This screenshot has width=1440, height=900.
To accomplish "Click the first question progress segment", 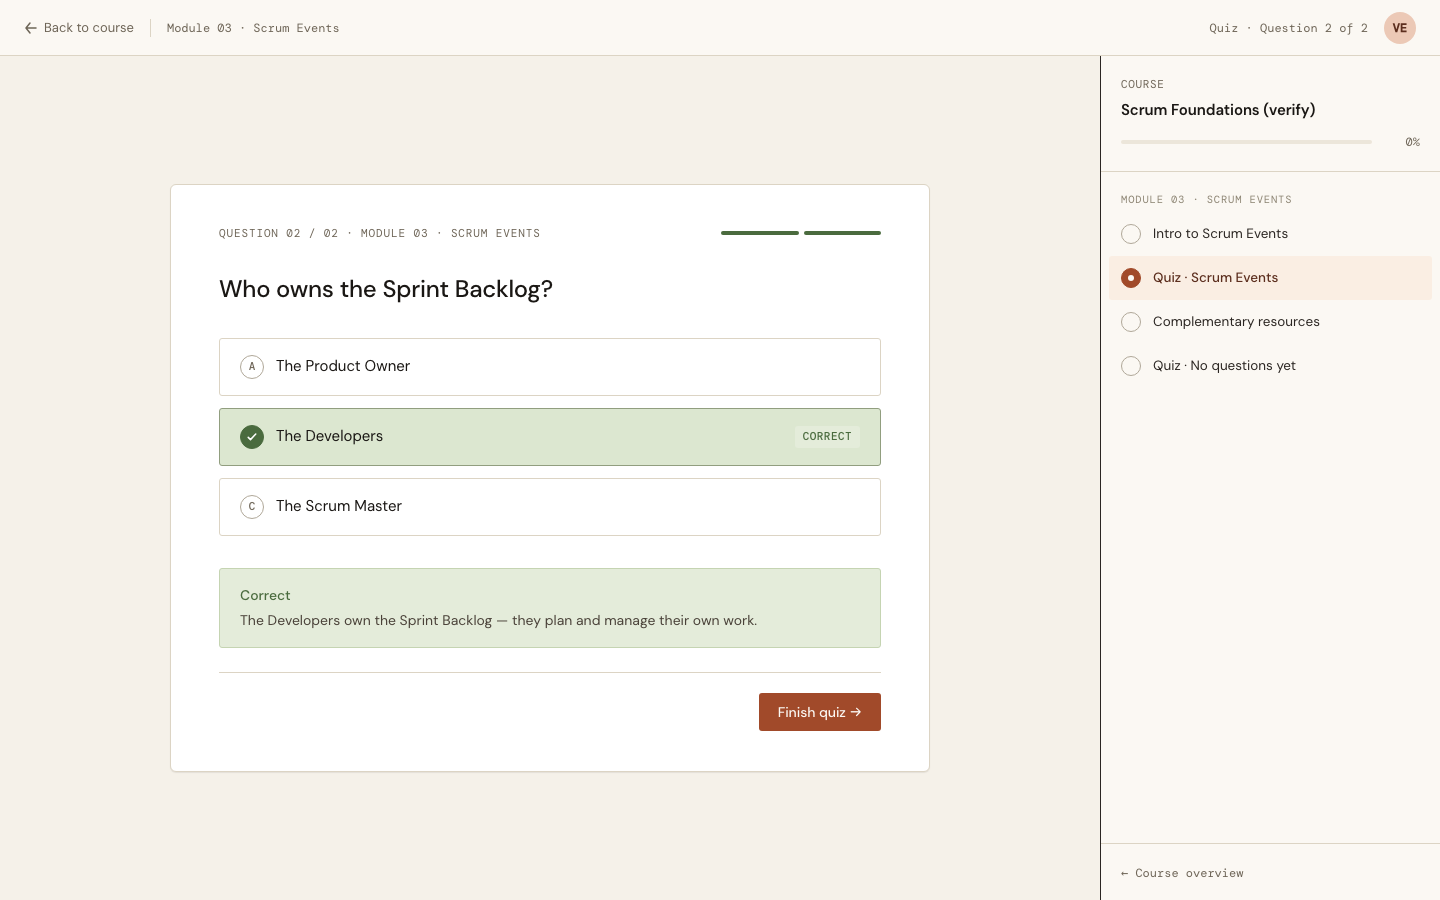I will tap(760, 233).
